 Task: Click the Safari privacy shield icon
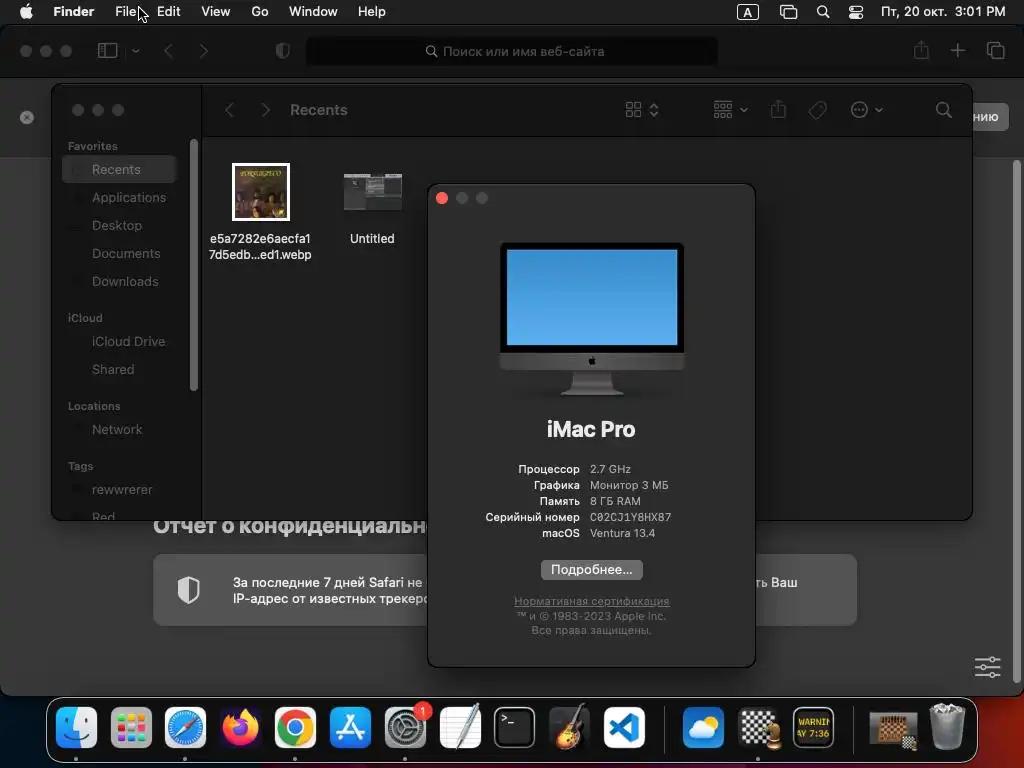click(x=283, y=50)
